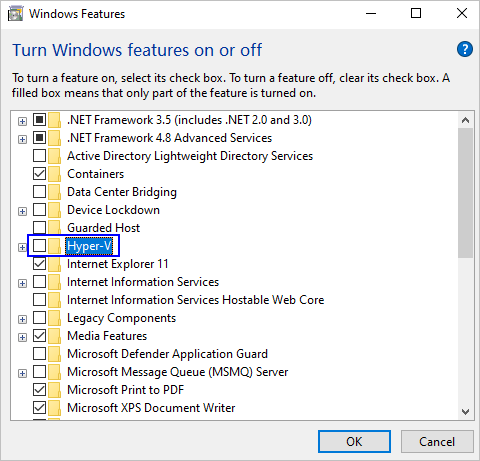Click the Containers folder icon
Screen dimensions: 480x461
click(x=54, y=174)
